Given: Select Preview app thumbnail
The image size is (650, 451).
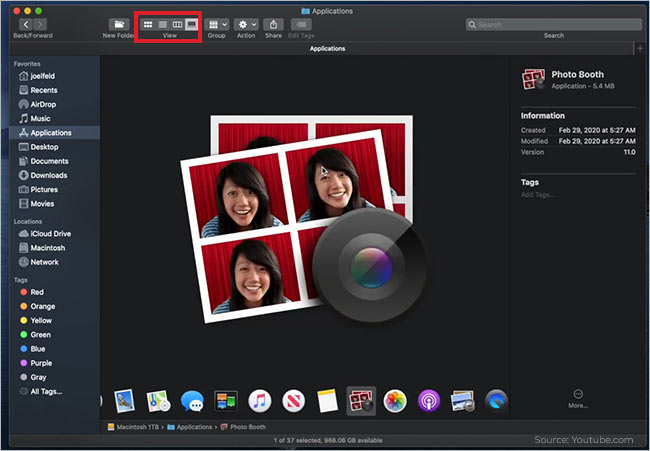Looking at the screenshot, I should pos(463,401).
